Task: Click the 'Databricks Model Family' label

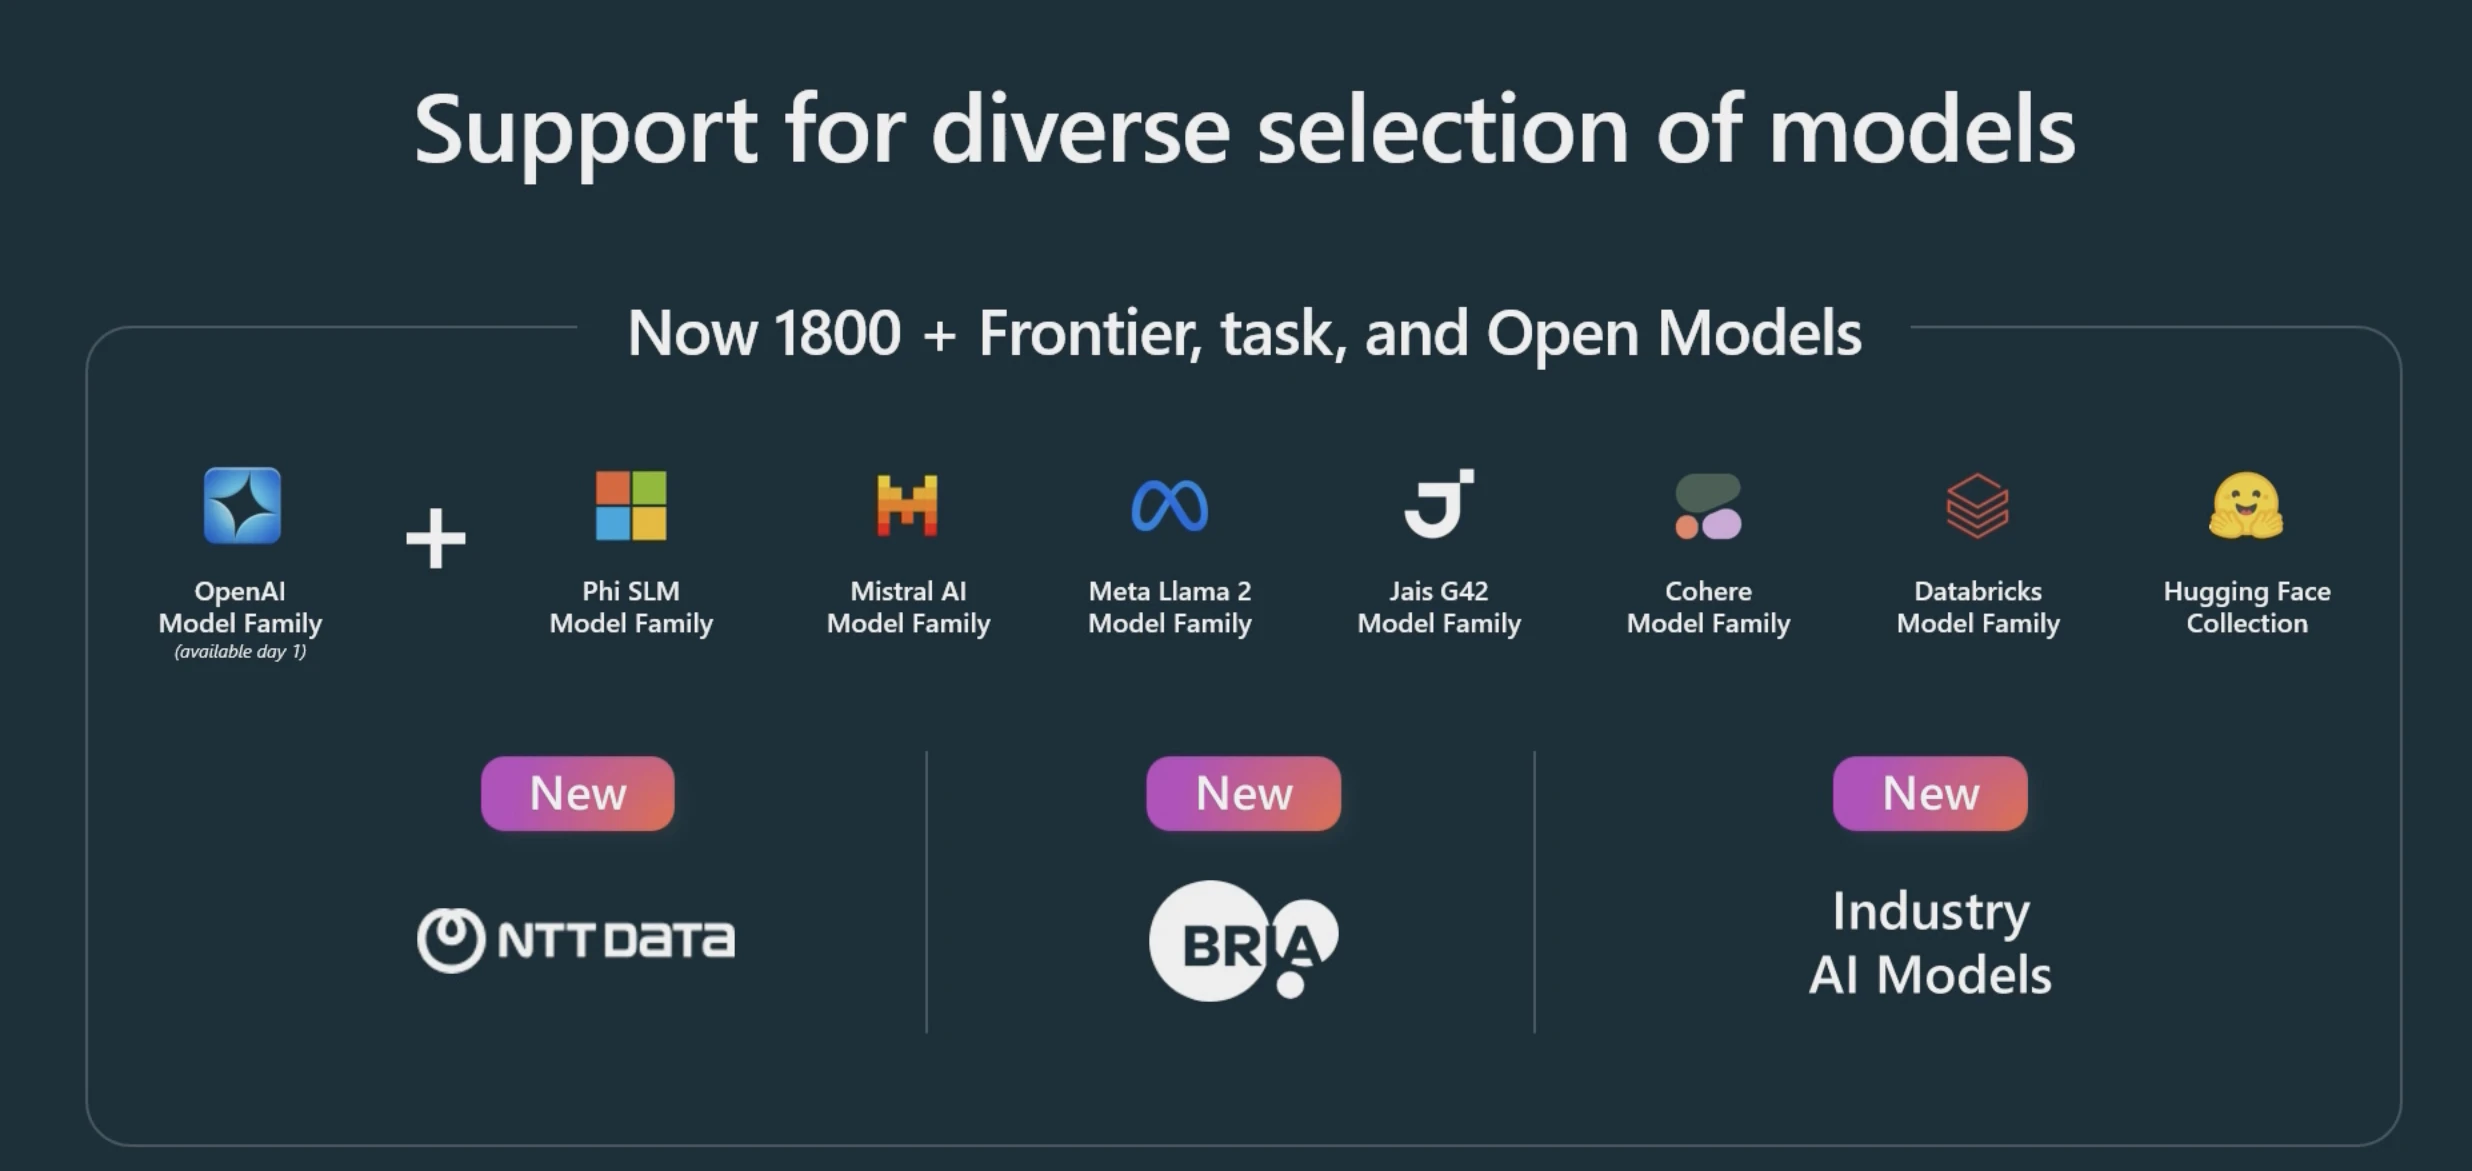Action: 1978,607
